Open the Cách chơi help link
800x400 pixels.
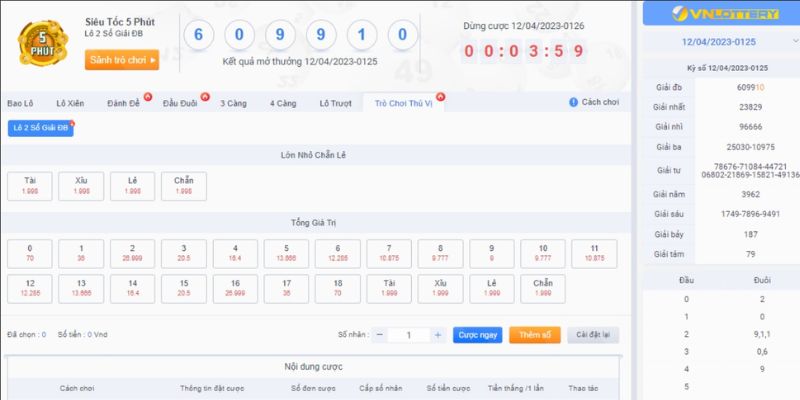tap(600, 102)
